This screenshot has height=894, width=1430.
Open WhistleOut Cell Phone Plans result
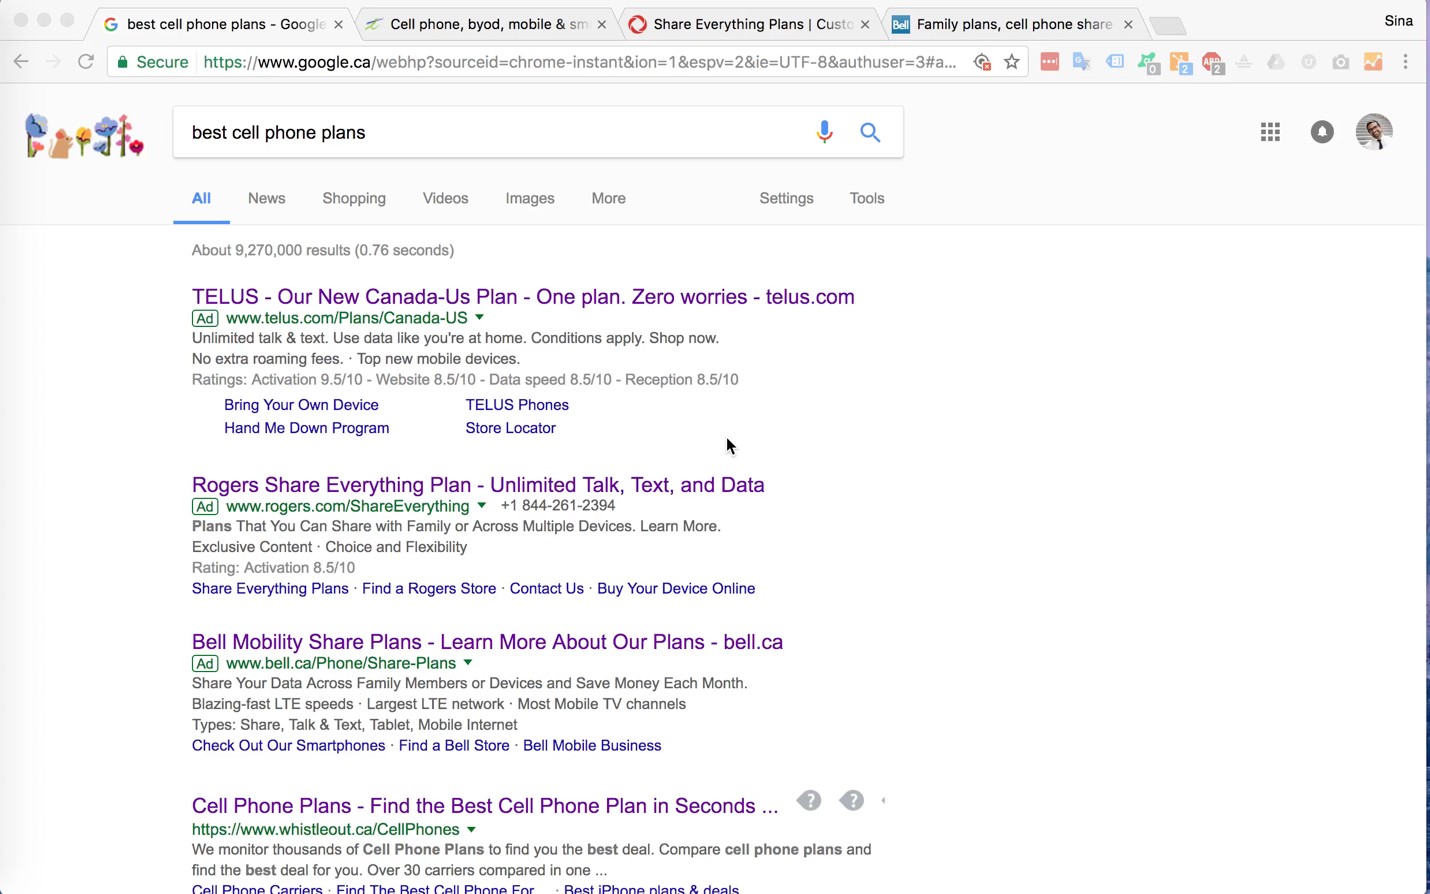click(x=485, y=806)
